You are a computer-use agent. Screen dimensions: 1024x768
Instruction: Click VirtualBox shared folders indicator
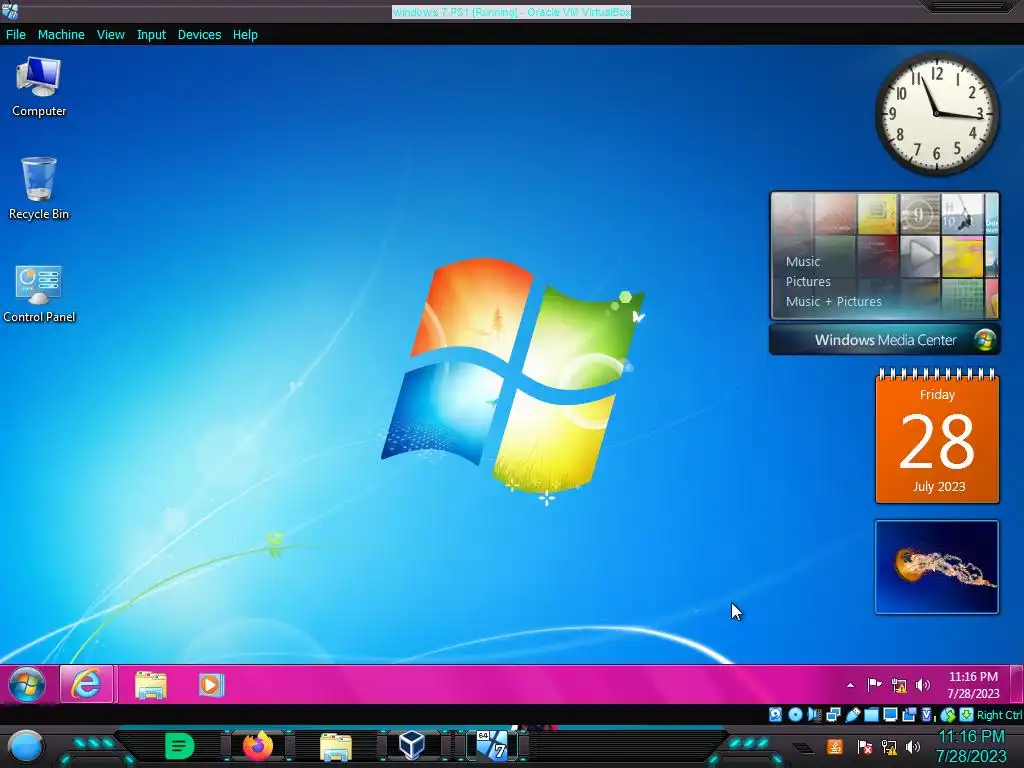(871, 715)
